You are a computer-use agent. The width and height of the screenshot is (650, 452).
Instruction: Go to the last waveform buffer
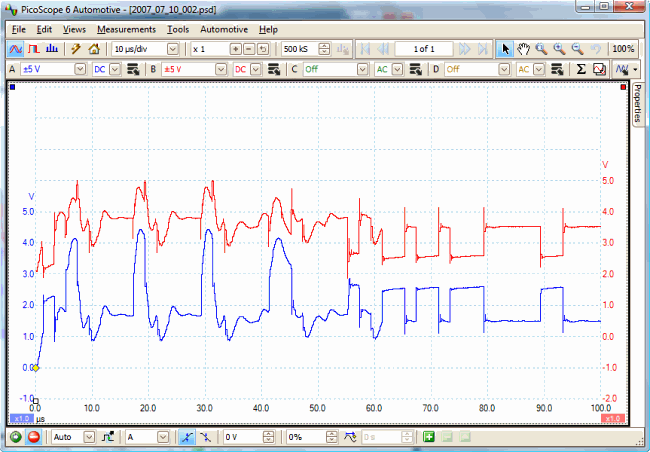click(x=483, y=49)
